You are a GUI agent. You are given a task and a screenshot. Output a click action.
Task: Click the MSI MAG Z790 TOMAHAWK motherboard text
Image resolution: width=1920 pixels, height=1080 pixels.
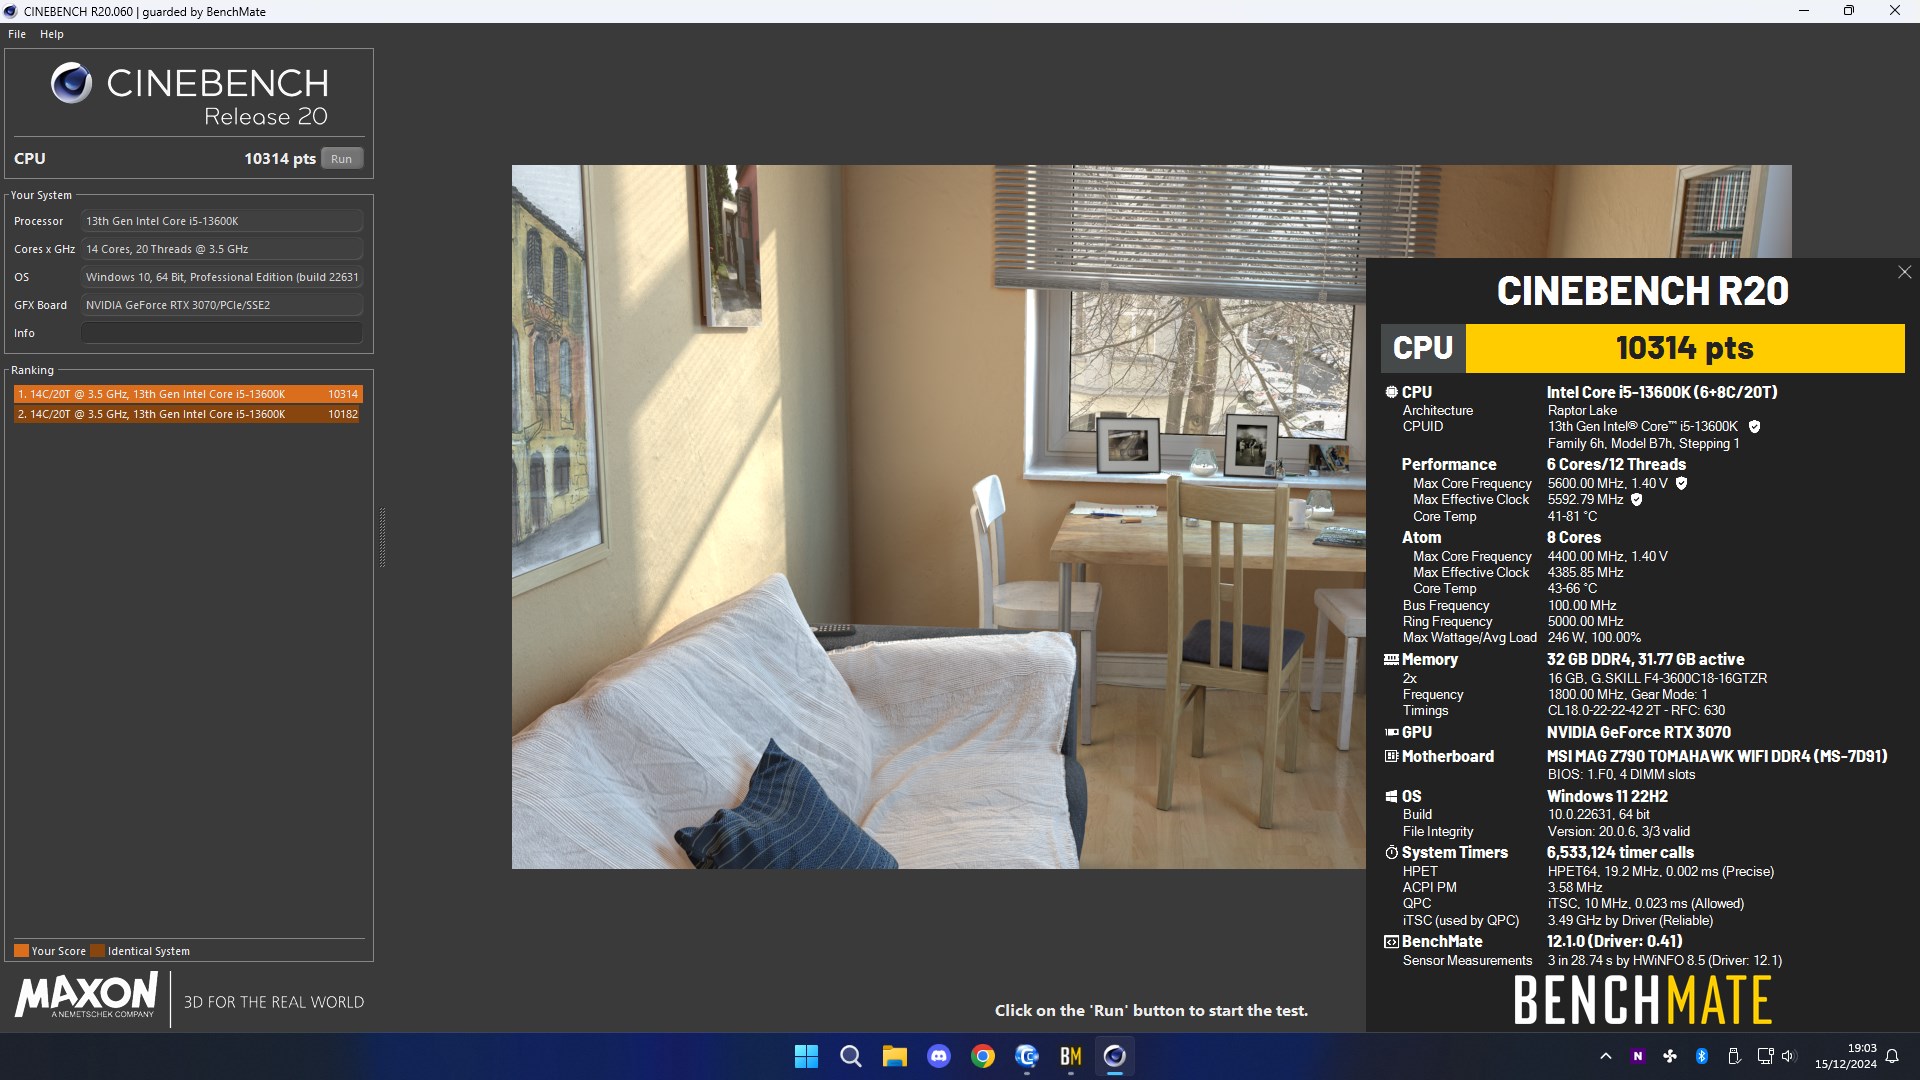click(1717, 757)
